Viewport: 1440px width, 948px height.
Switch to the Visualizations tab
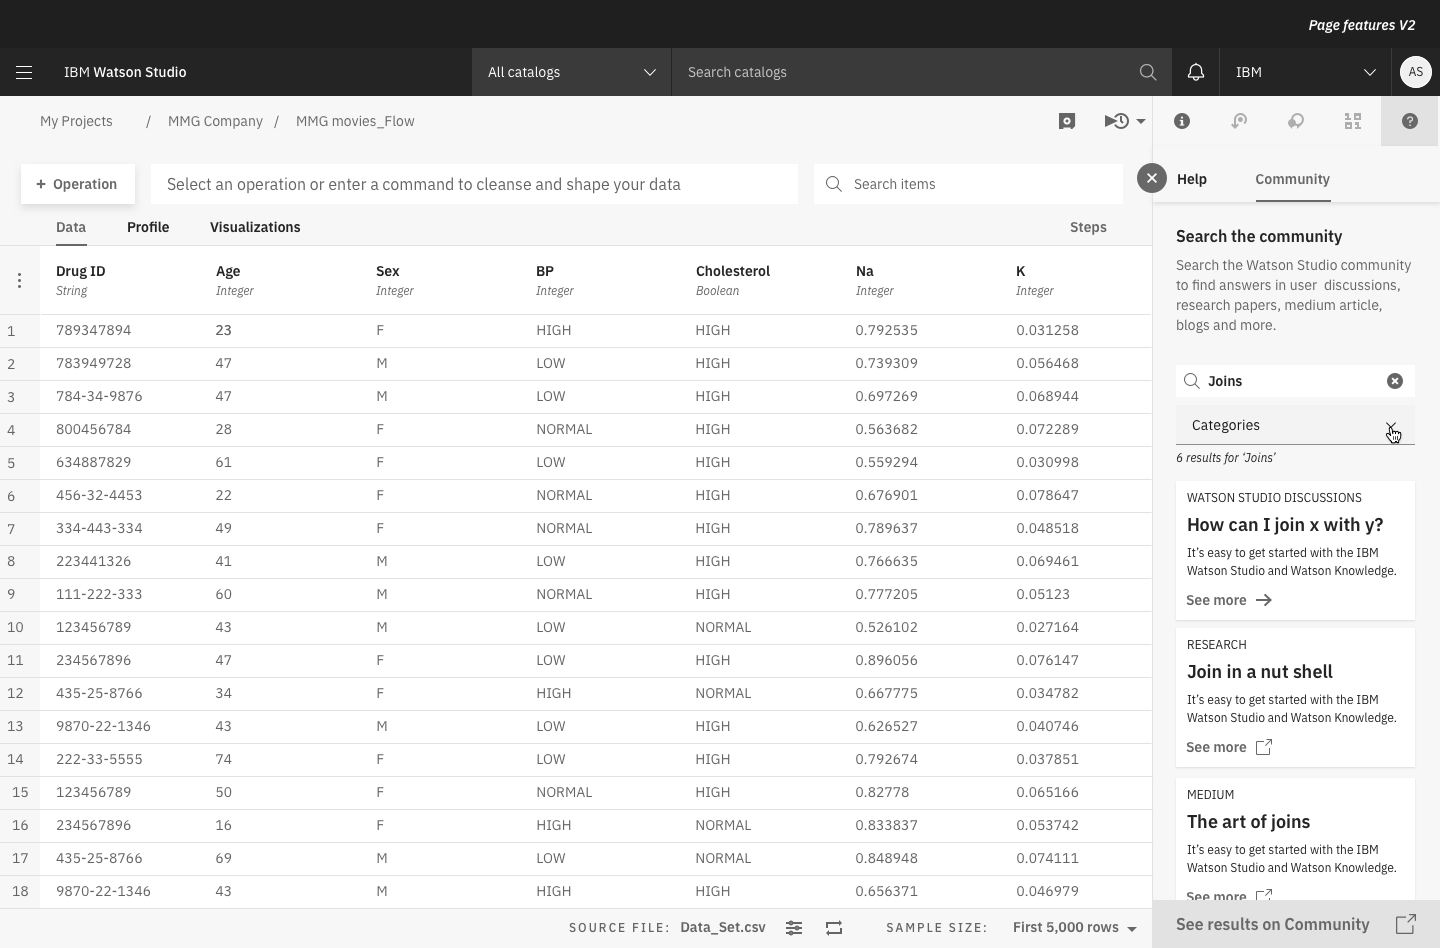[x=255, y=227]
